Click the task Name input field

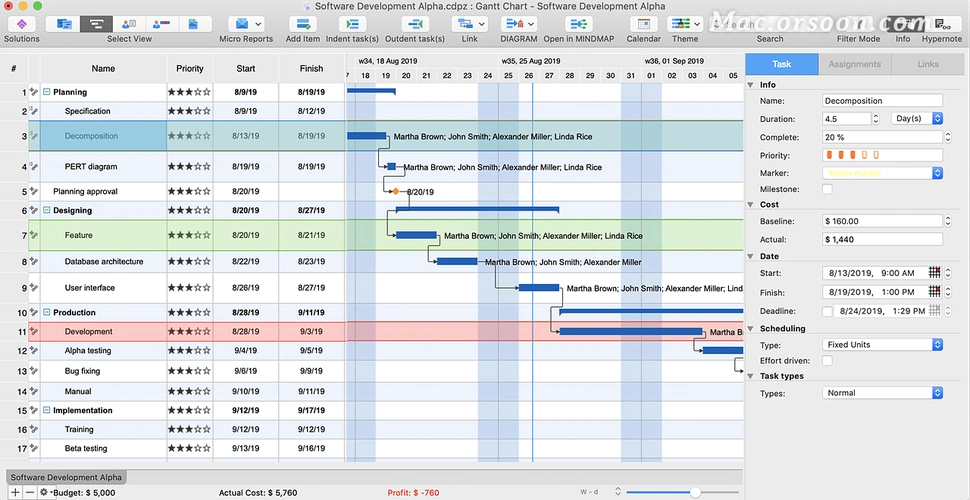coord(882,100)
